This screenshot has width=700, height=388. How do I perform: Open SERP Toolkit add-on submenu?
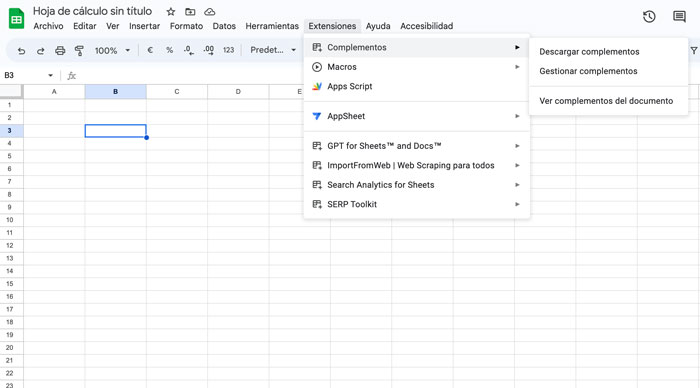pyautogui.click(x=417, y=204)
